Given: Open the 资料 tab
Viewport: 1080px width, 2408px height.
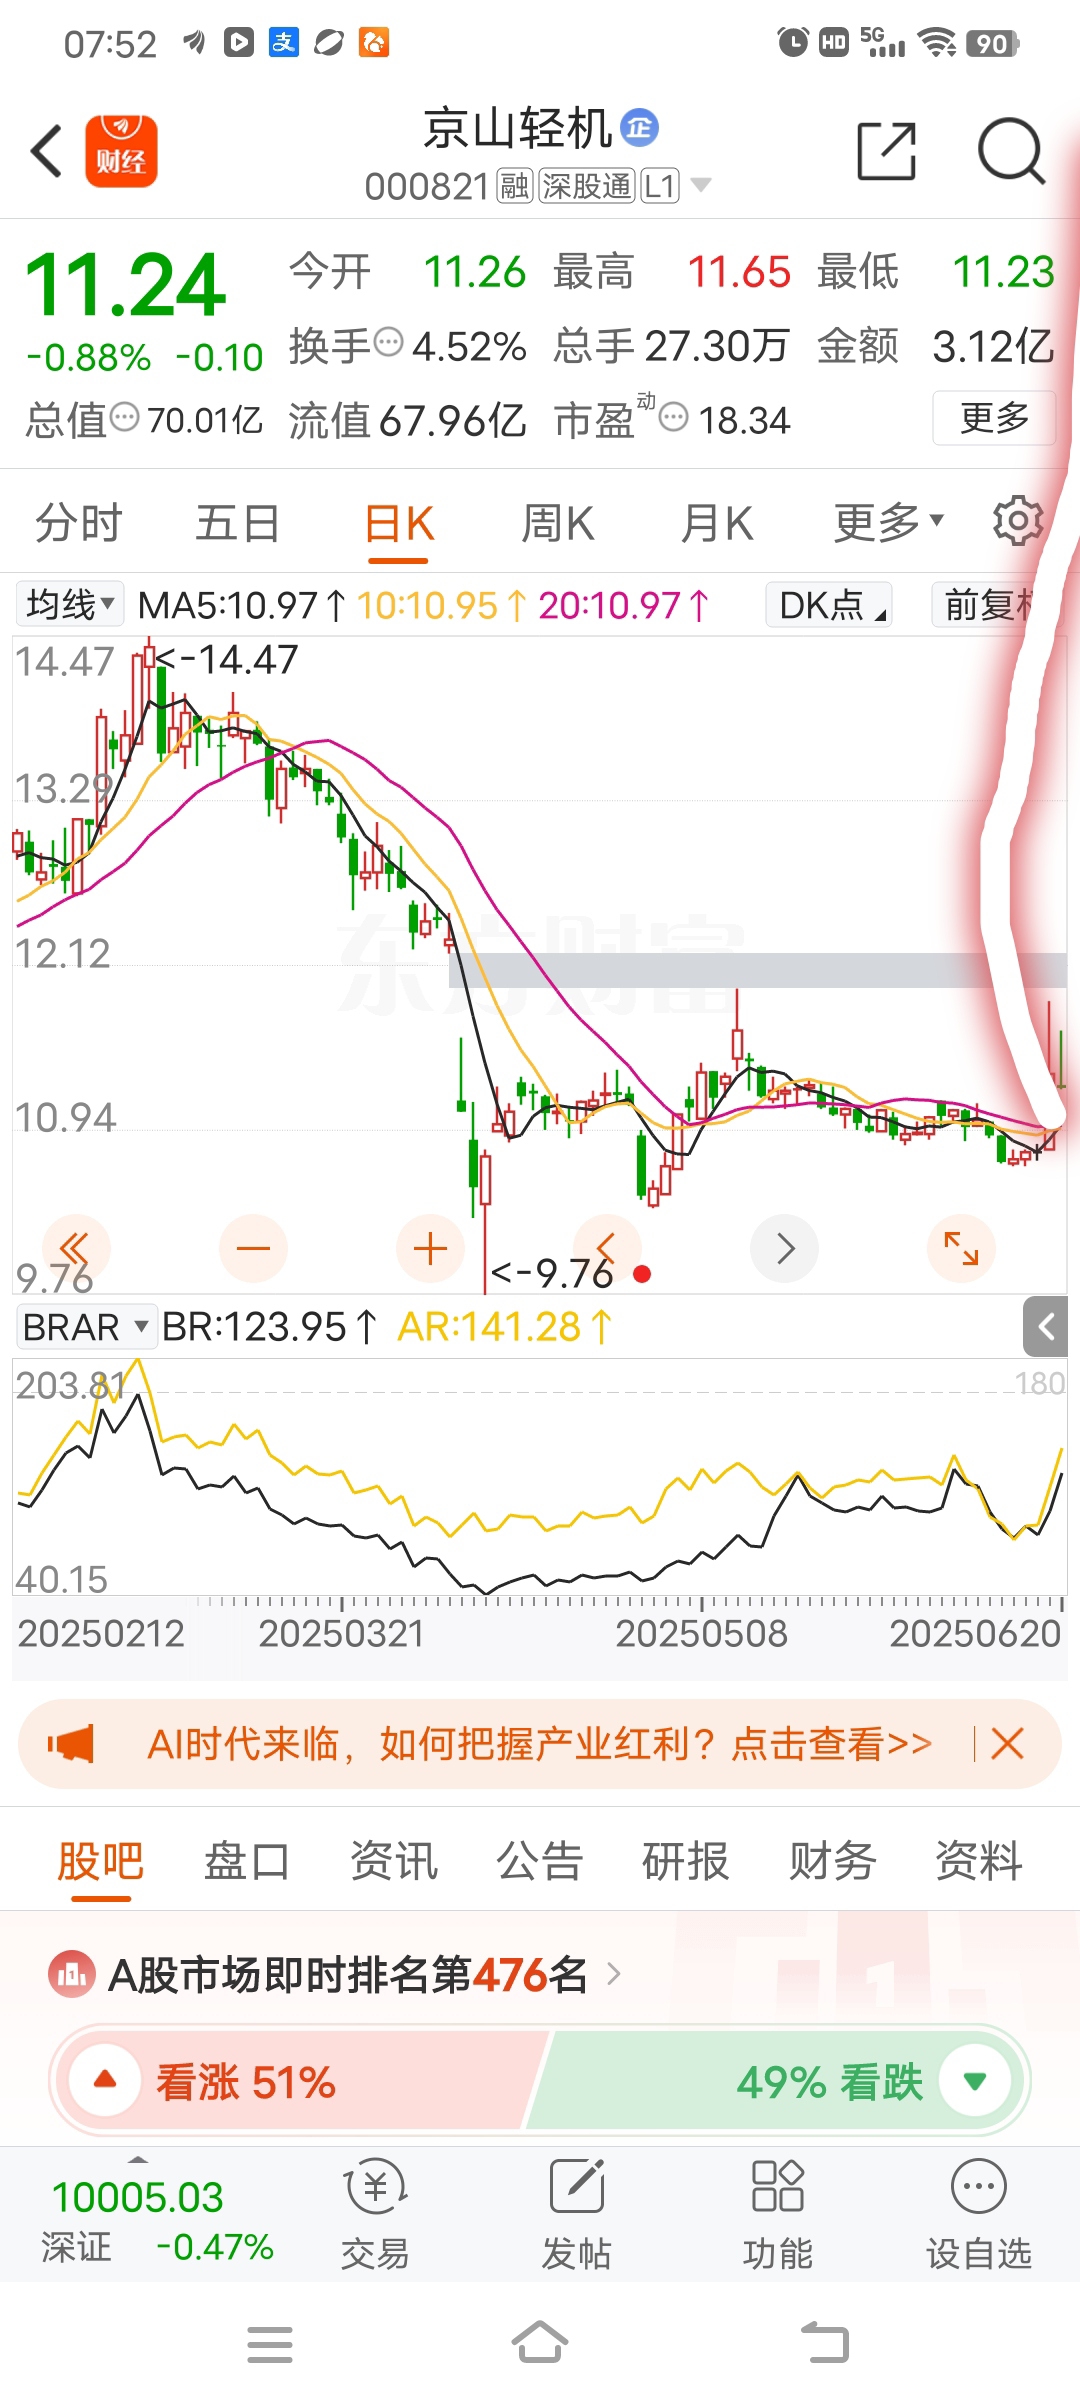Looking at the screenshot, I should point(979,1861).
